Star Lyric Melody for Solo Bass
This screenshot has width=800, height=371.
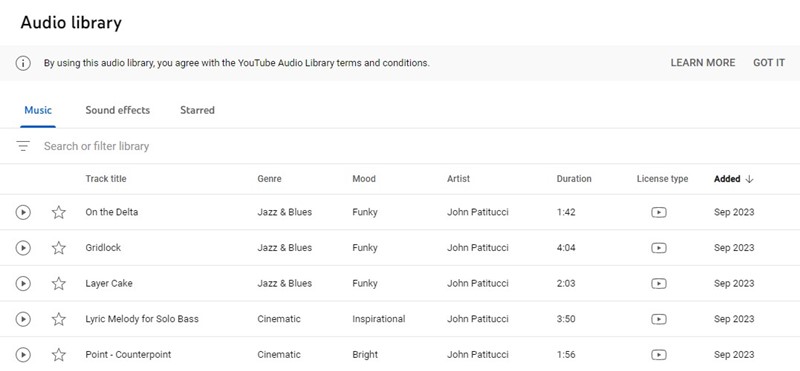tap(59, 319)
